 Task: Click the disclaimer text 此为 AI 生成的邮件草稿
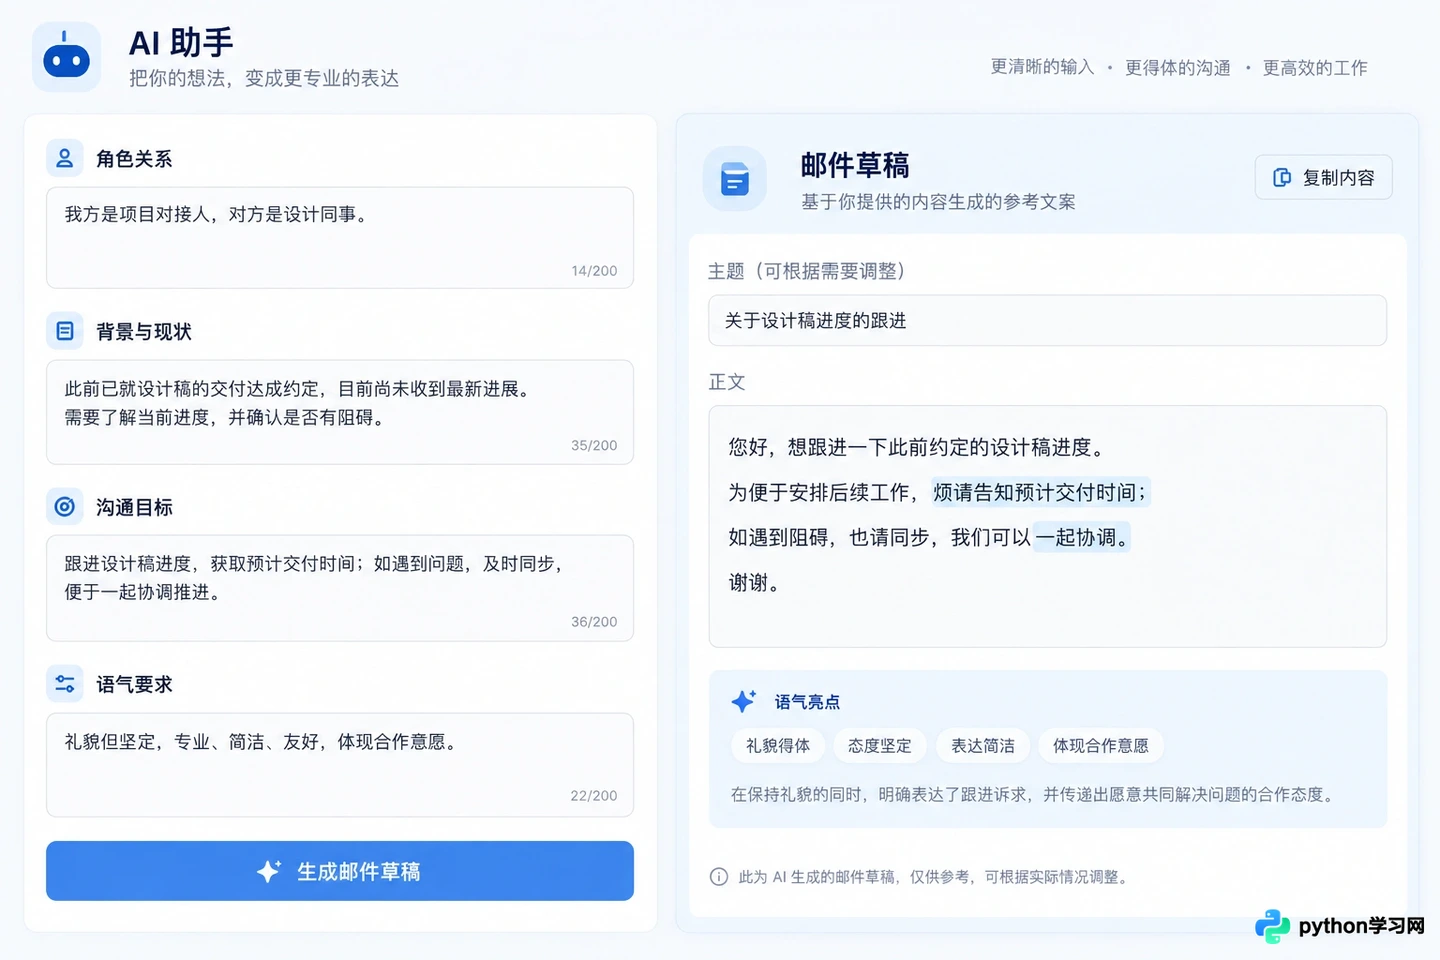pyautogui.click(x=935, y=877)
